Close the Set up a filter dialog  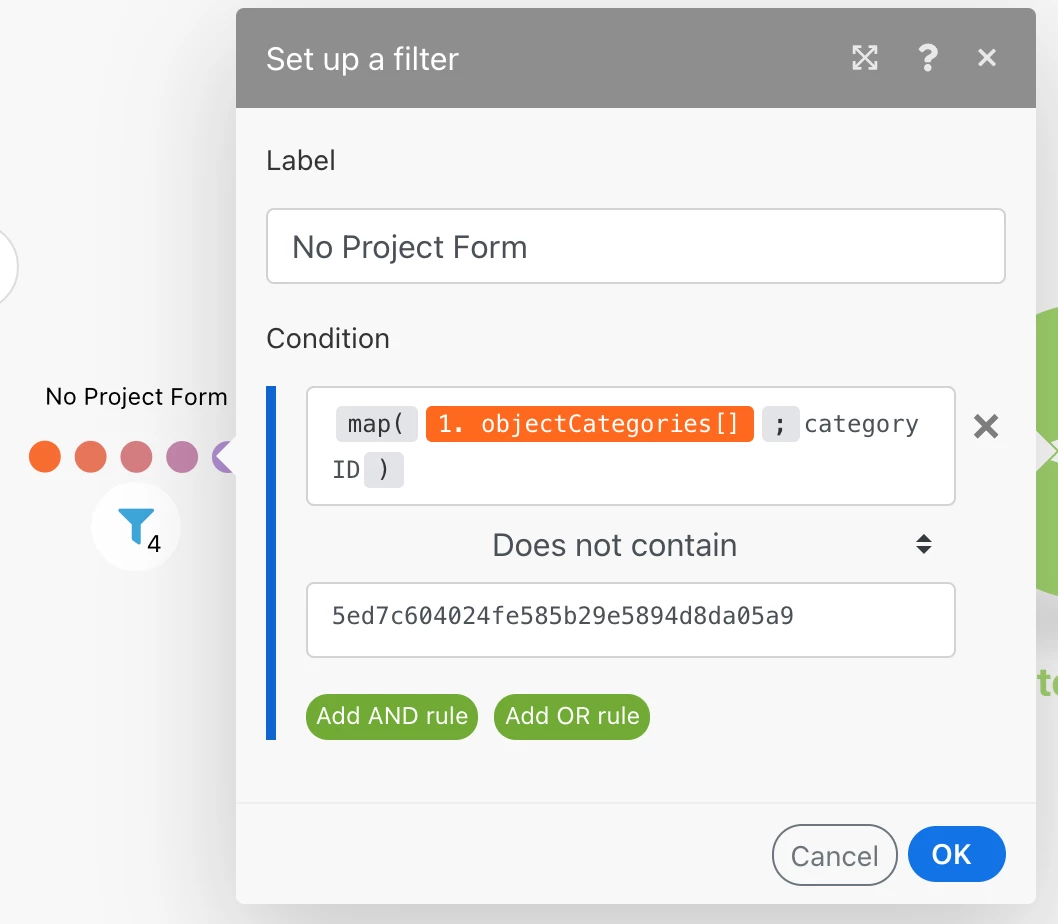click(987, 59)
